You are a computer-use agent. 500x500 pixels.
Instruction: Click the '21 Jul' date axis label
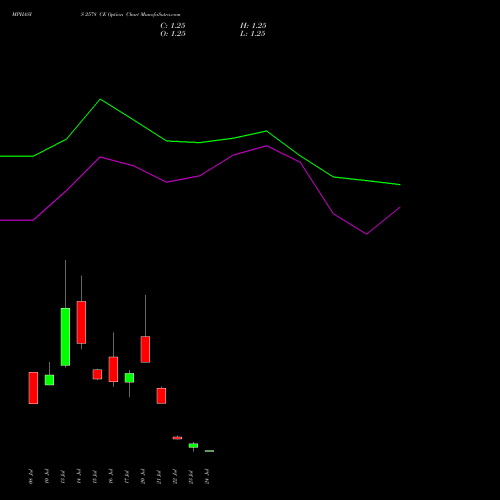[x=159, y=476]
